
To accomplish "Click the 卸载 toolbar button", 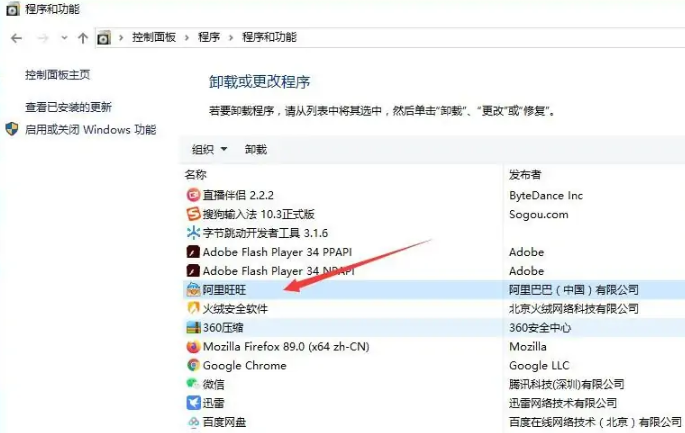I will (x=256, y=150).
